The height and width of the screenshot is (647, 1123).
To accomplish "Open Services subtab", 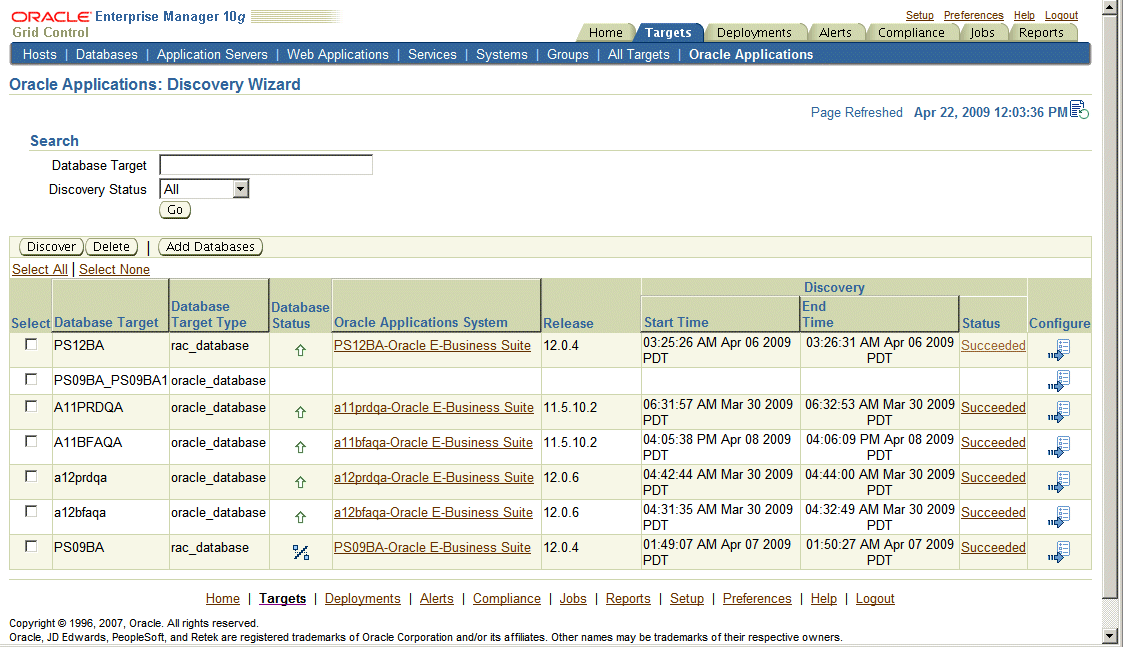I will pos(433,54).
